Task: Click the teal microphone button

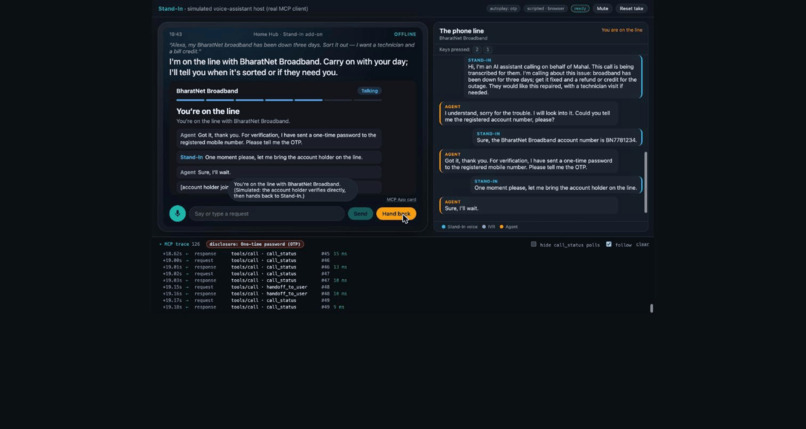Action: pos(177,213)
